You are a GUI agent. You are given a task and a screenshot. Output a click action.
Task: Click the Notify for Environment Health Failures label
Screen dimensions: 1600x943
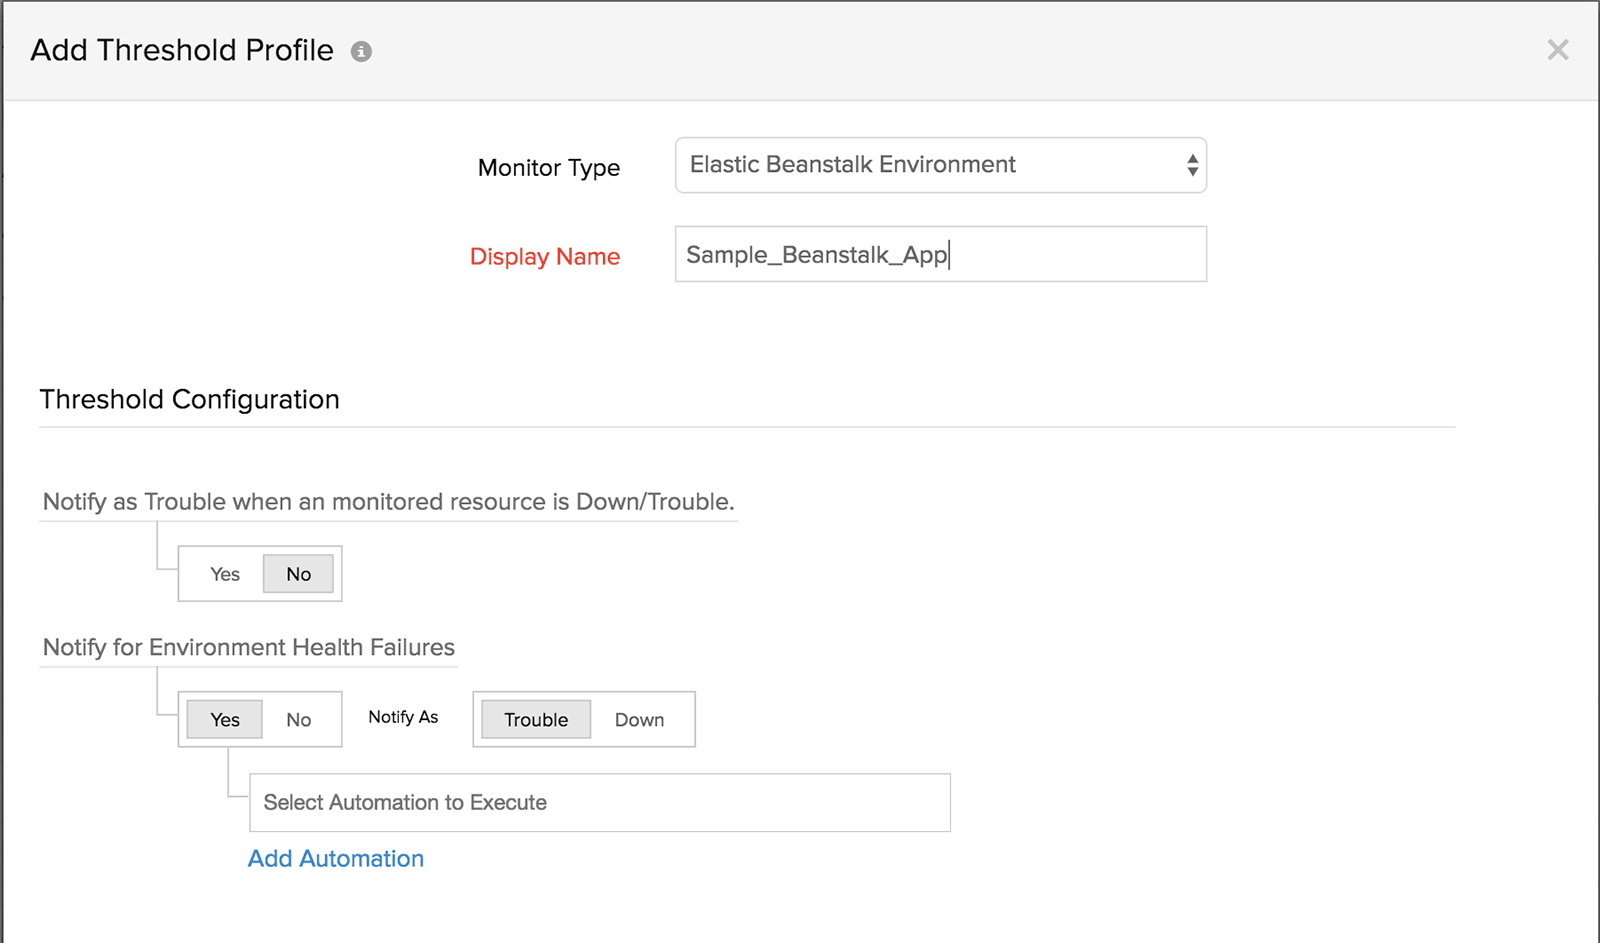[x=249, y=647]
